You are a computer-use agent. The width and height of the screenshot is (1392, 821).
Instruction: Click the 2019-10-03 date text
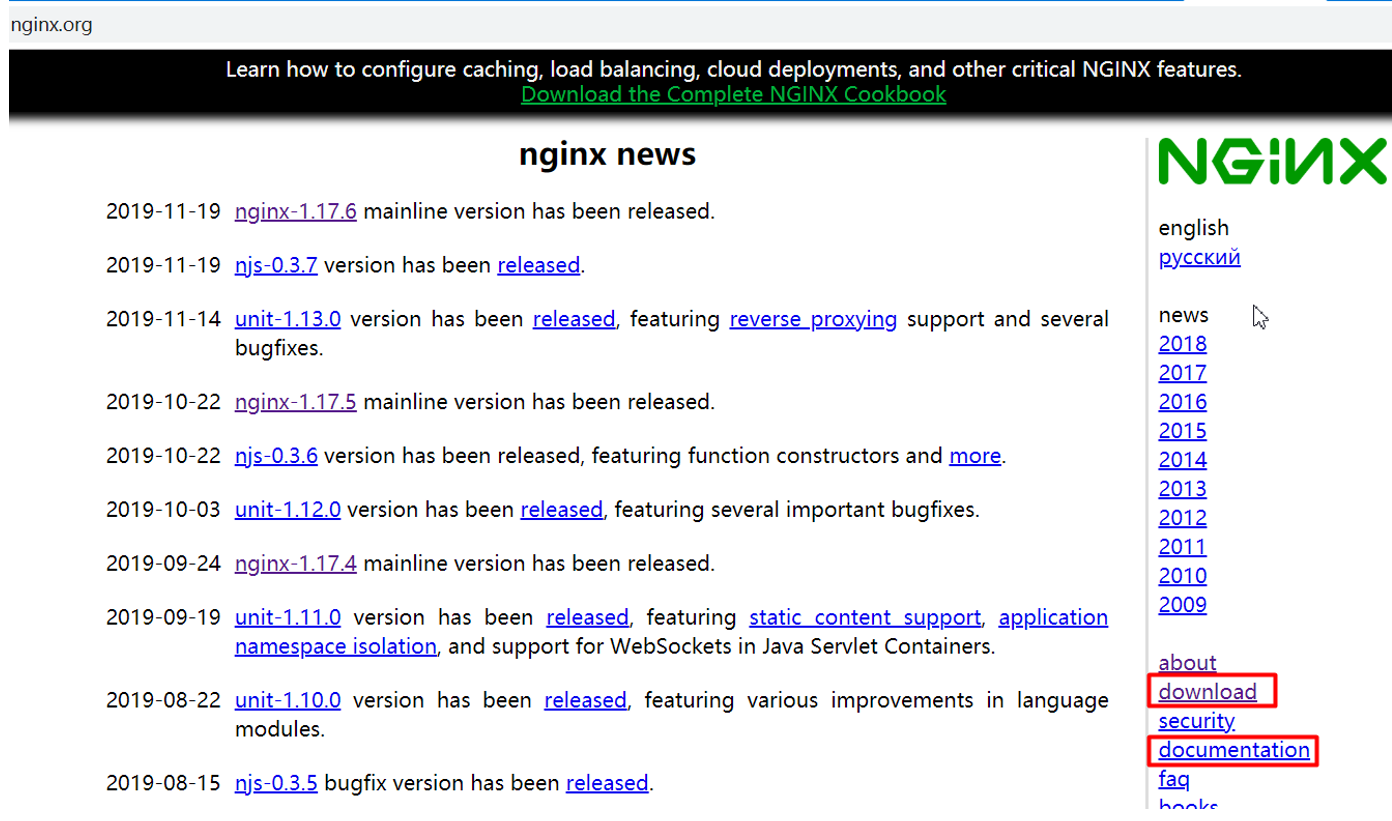(163, 509)
